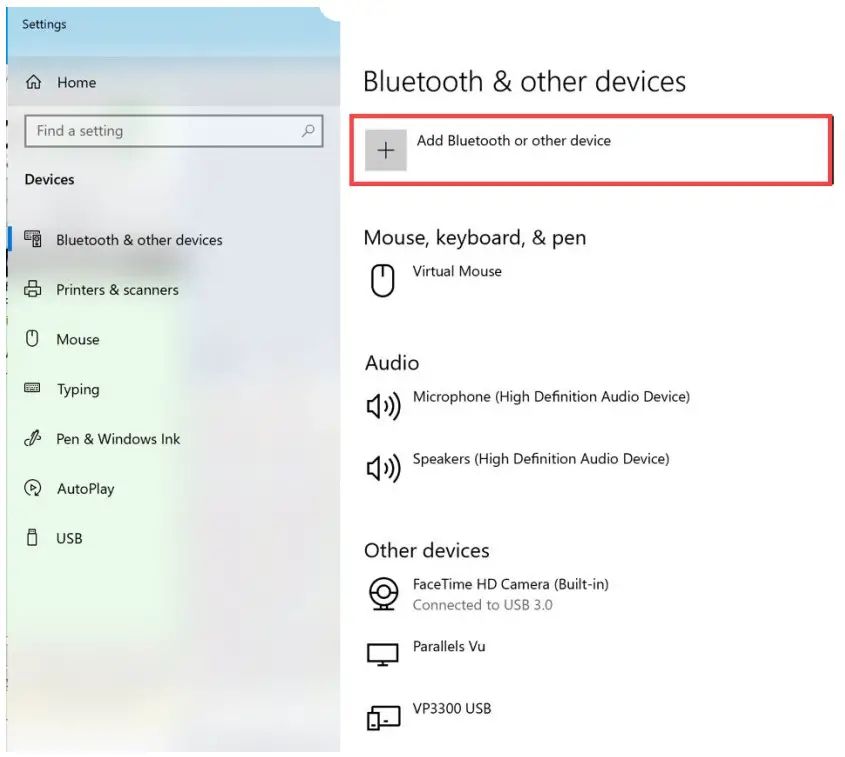
Task: Click the Home house icon
Action: click(33, 82)
